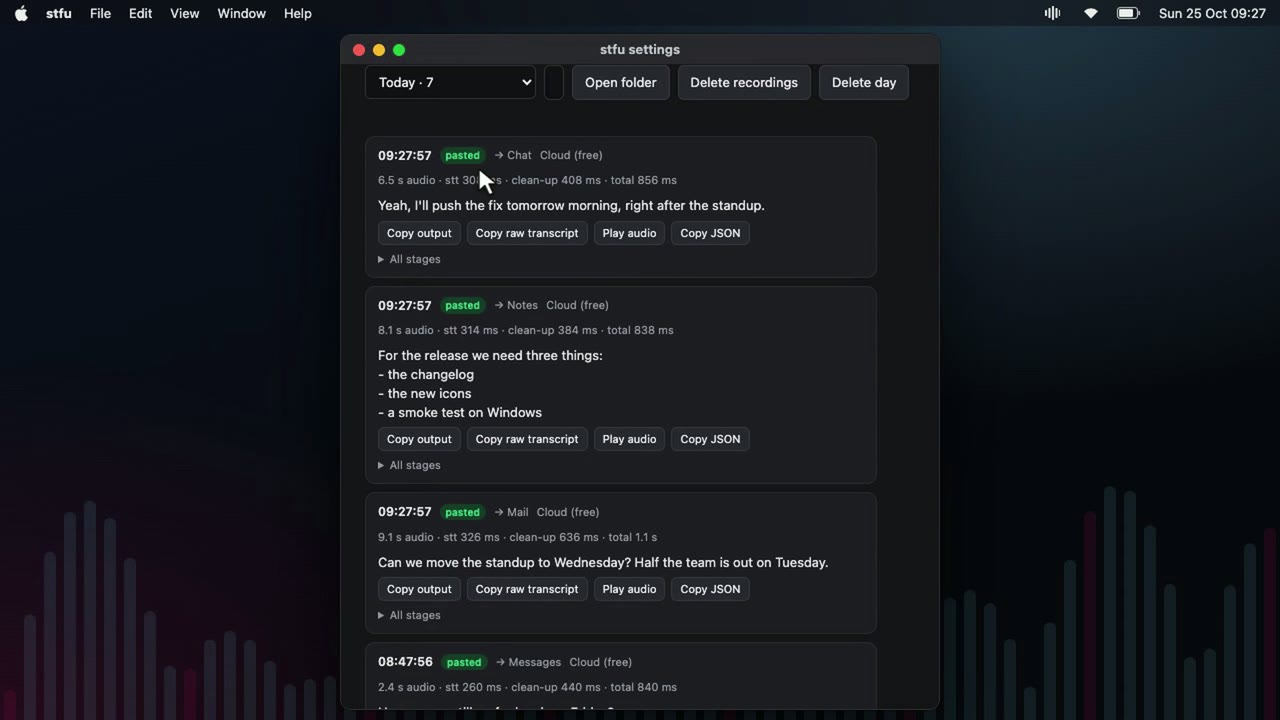Open the View menu
The width and height of the screenshot is (1280, 720).
(185, 13)
